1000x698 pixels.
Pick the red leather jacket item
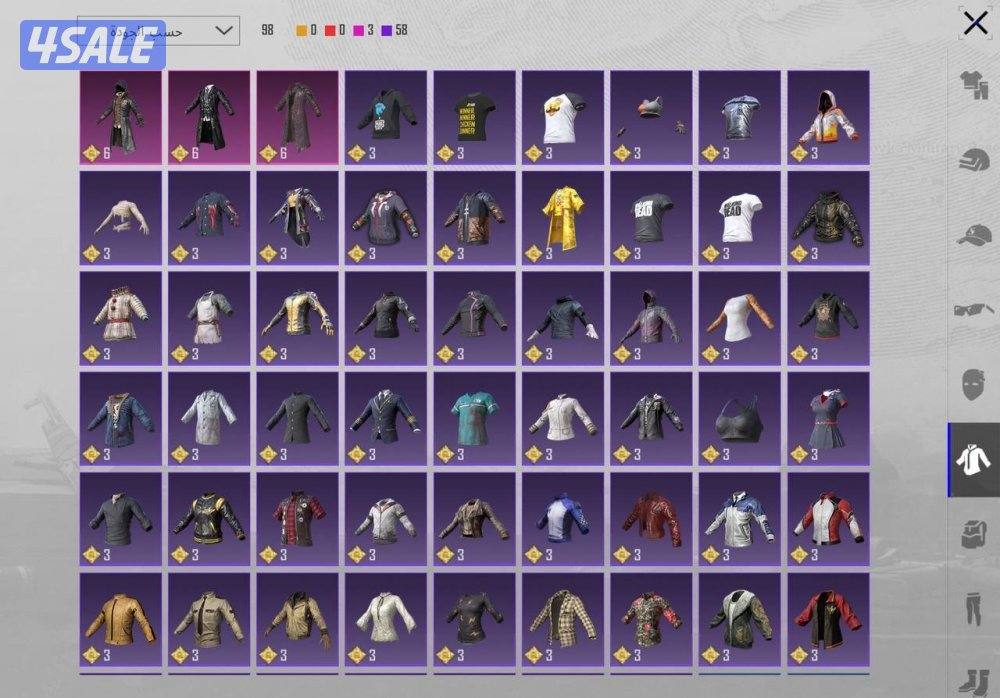pos(651,518)
